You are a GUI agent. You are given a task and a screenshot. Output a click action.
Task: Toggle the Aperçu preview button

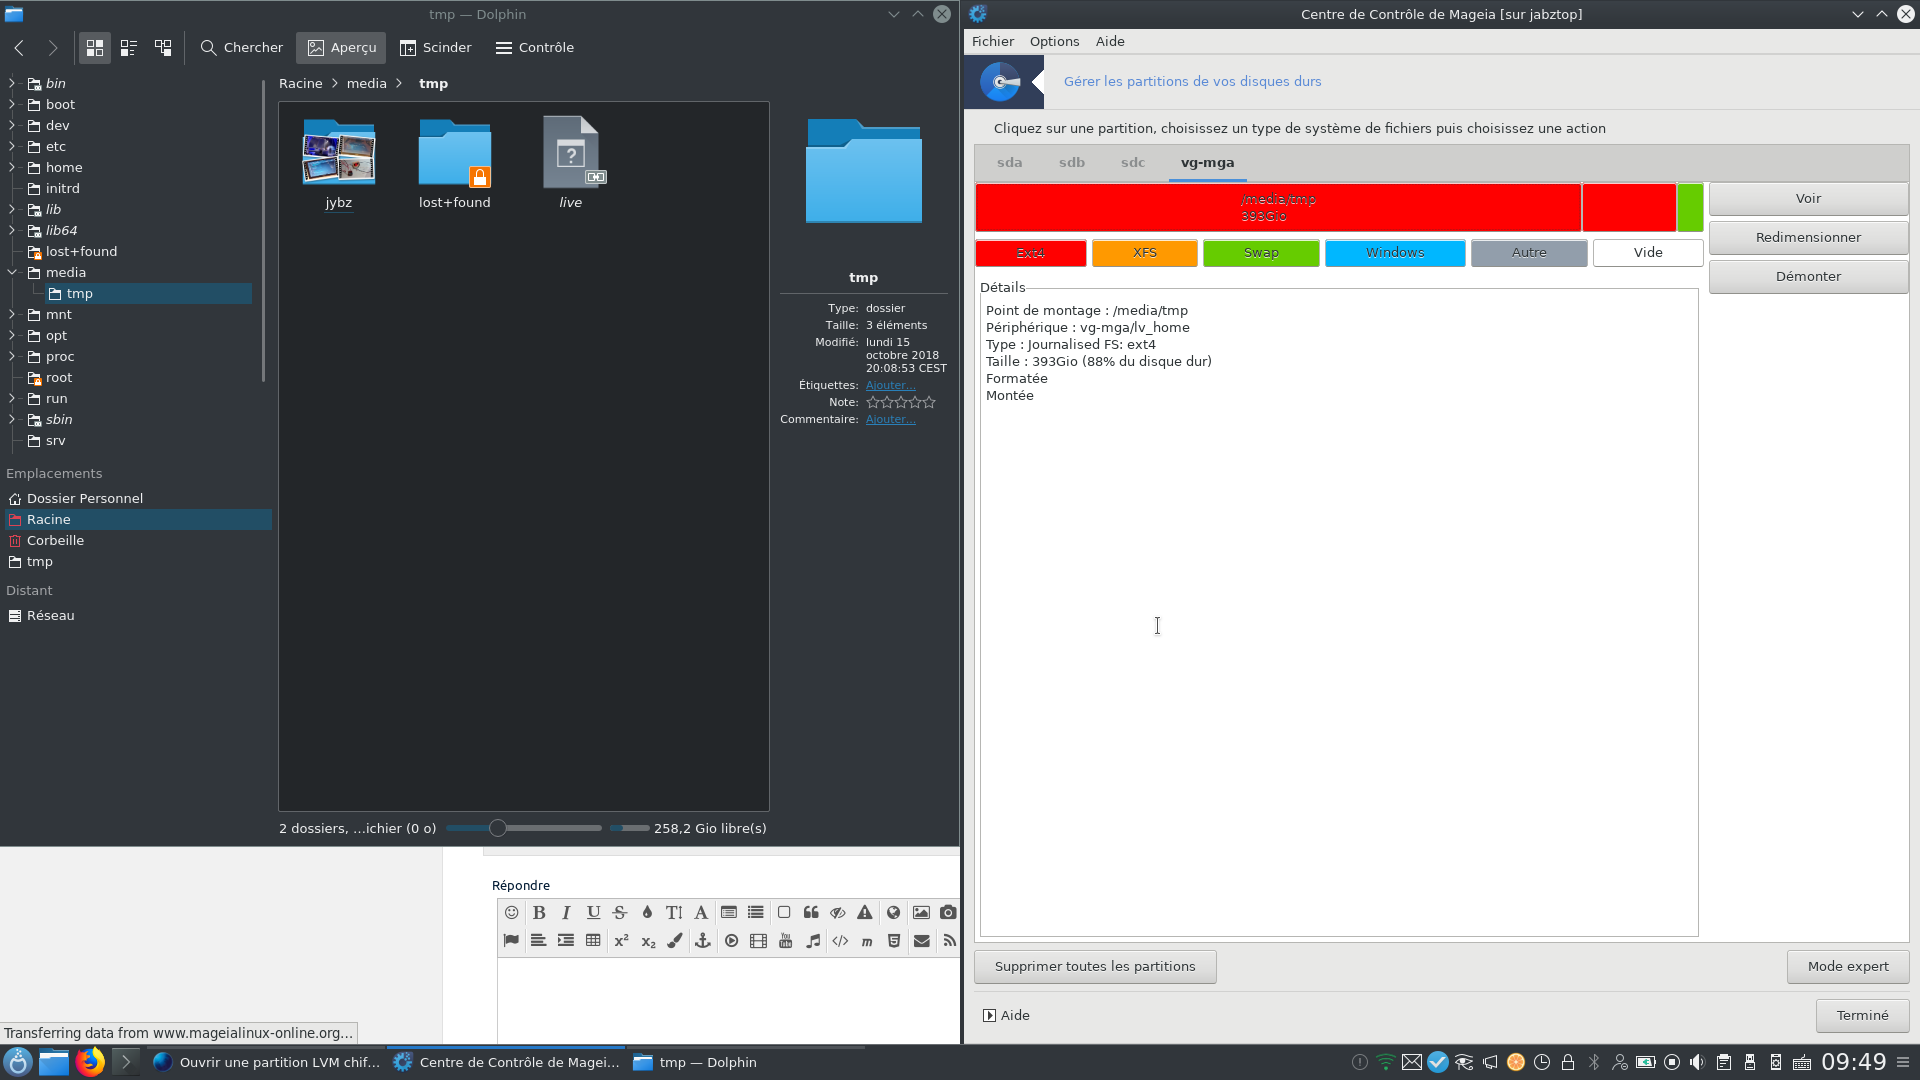(342, 48)
